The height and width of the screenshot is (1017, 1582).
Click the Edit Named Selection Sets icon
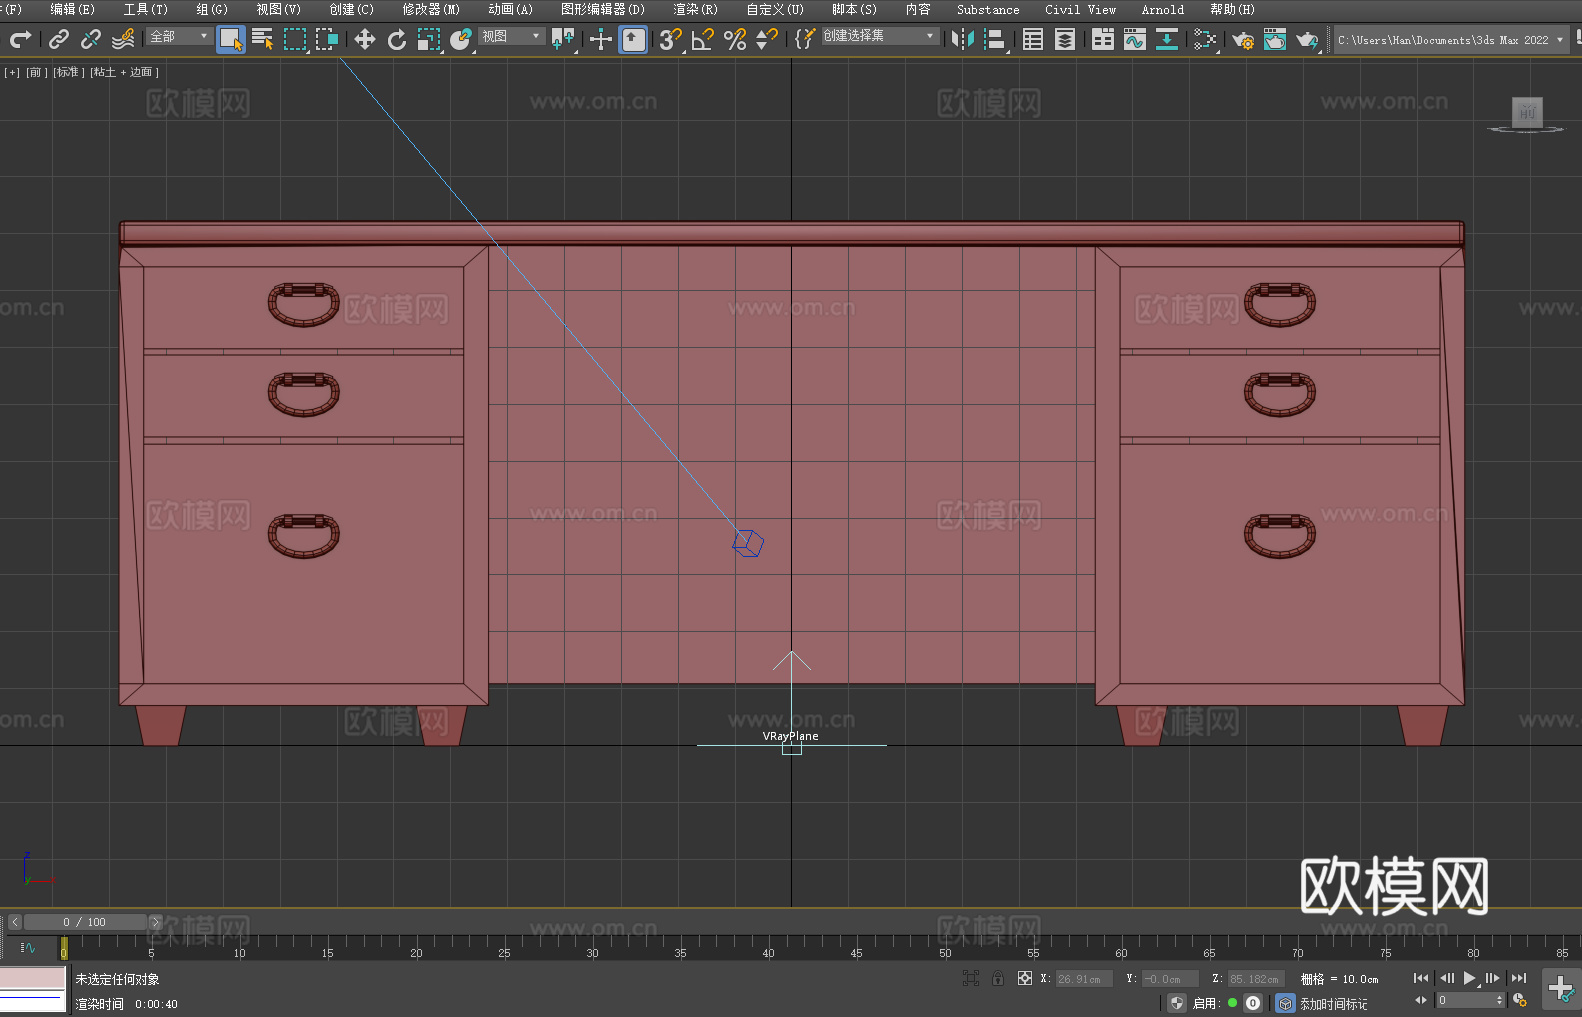[805, 39]
